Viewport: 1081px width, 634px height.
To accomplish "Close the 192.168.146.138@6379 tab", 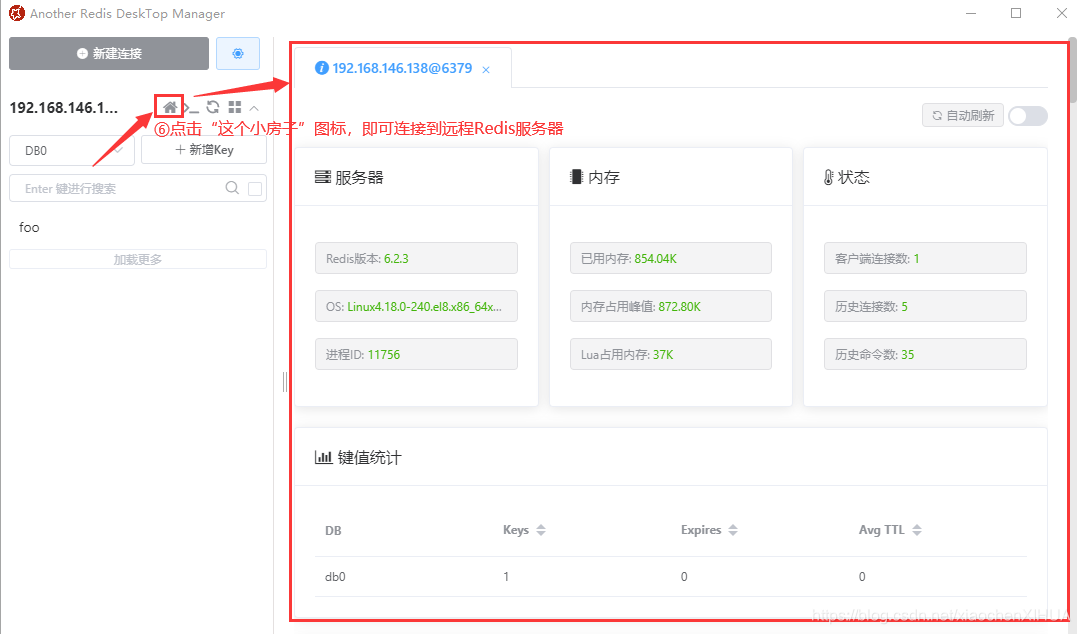I will point(486,70).
